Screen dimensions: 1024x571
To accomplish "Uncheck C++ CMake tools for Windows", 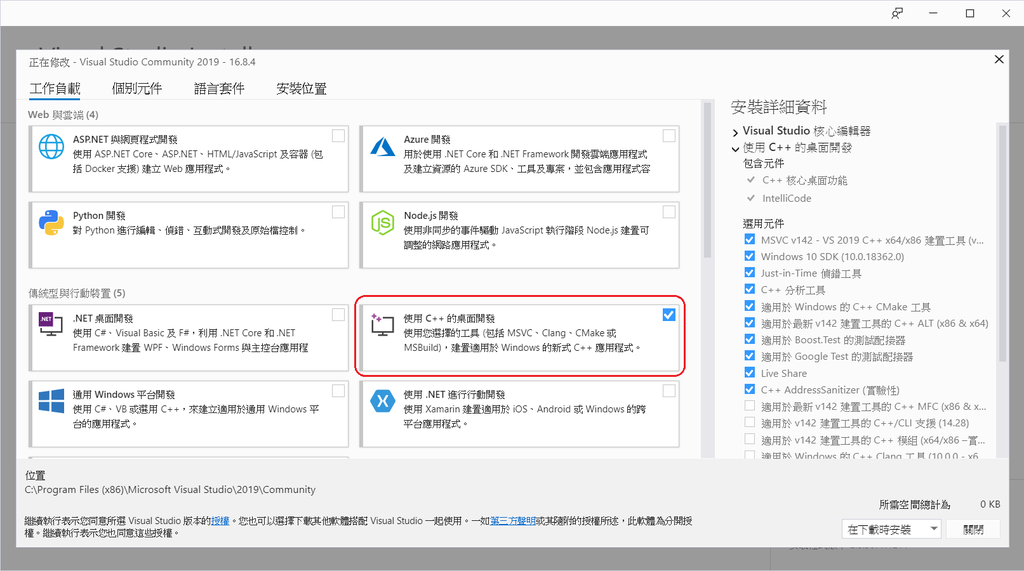I will click(750, 306).
